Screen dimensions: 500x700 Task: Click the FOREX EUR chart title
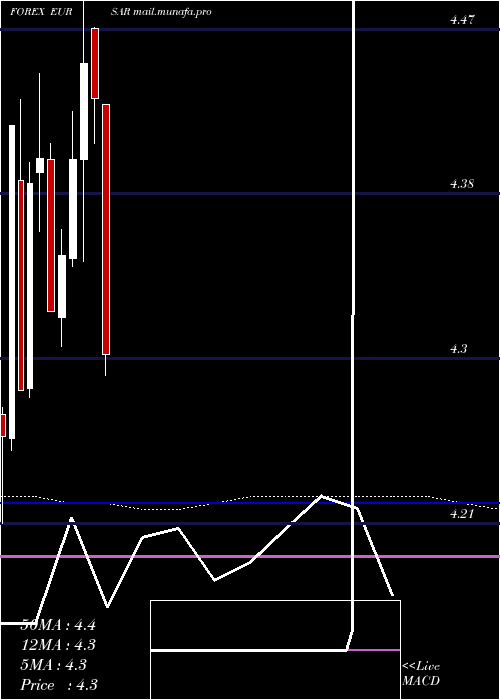(x=41, y=12)
